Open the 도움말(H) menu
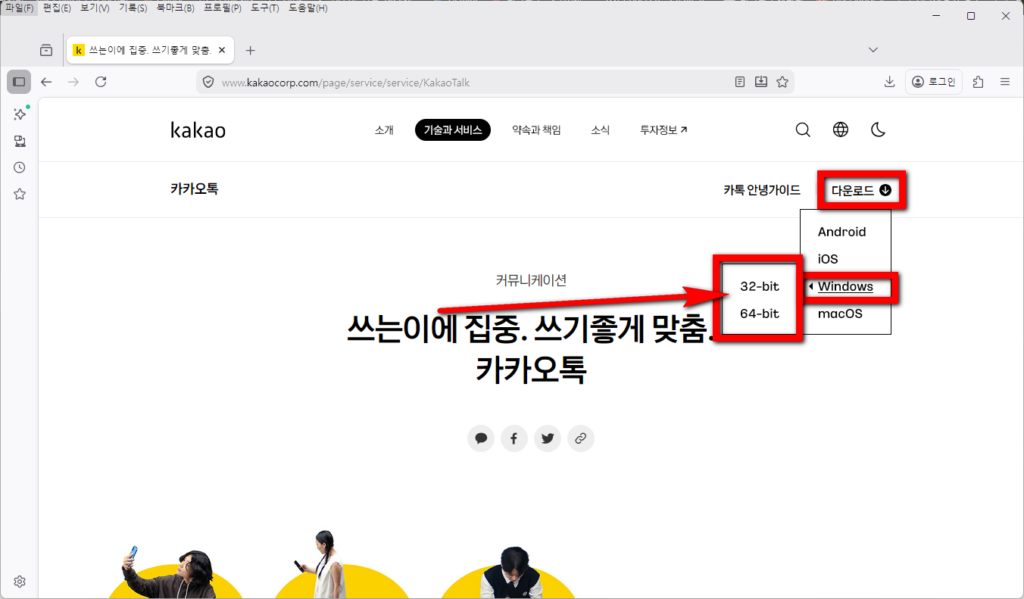The height and width of the screenshot is (599, 1024). pyautogui.click(x=308, y=8)
